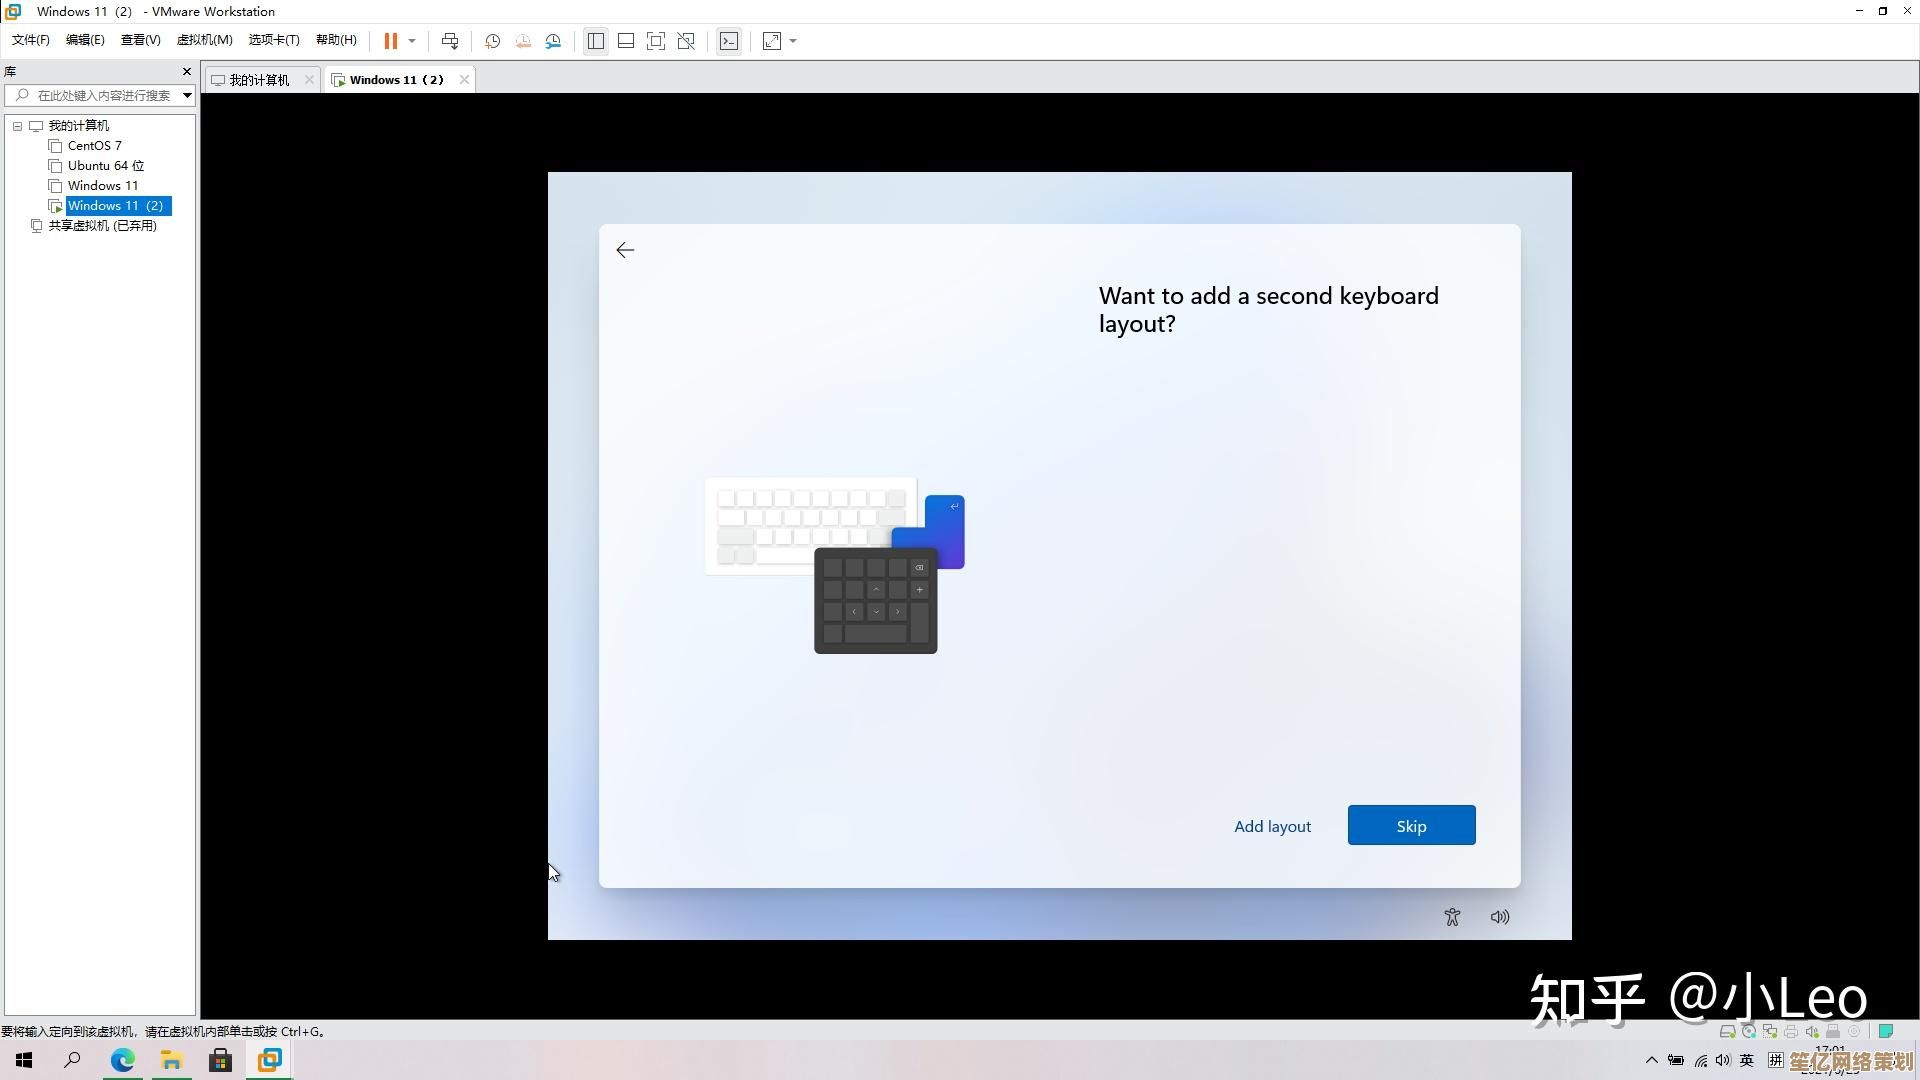The image size is (1920, 1080).
Task: Enter full screen mode icon
Action: pyautogui.click(x=656, y=41)
